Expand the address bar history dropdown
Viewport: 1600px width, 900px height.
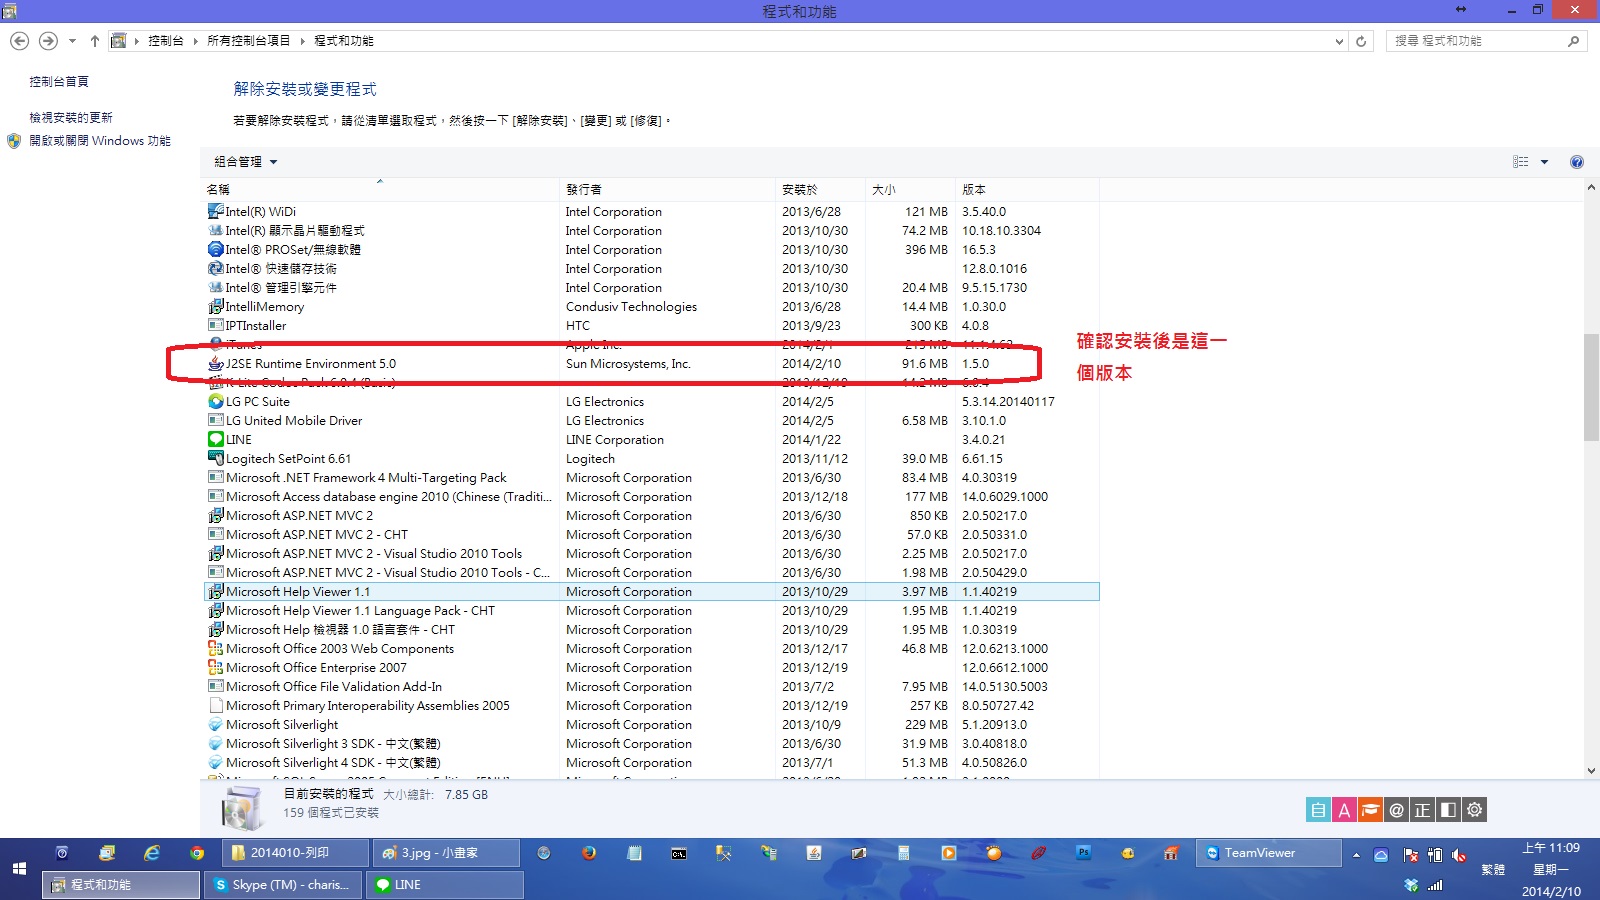point(1339,41)
